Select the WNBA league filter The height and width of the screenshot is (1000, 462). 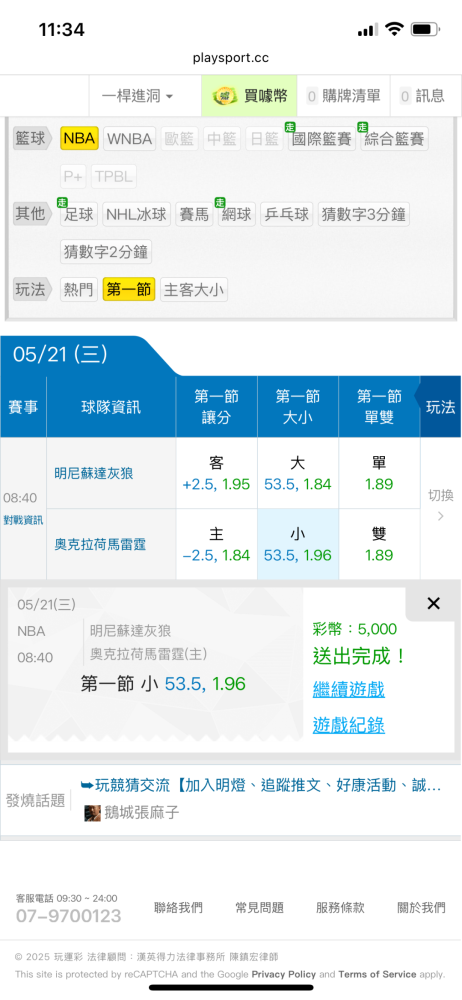point(130,138)
